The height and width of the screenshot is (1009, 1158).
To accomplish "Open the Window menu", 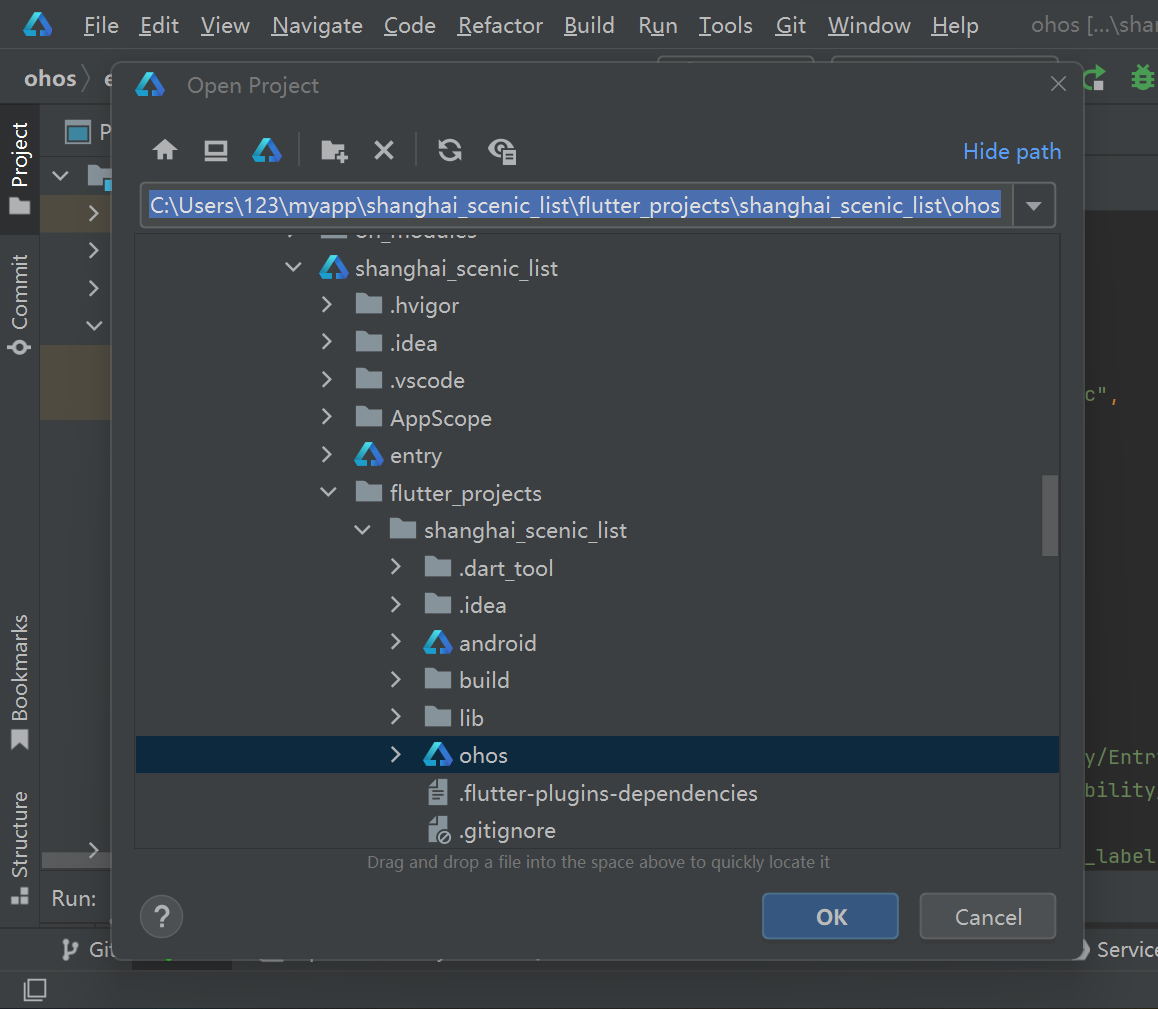I will tap(868, 26).
